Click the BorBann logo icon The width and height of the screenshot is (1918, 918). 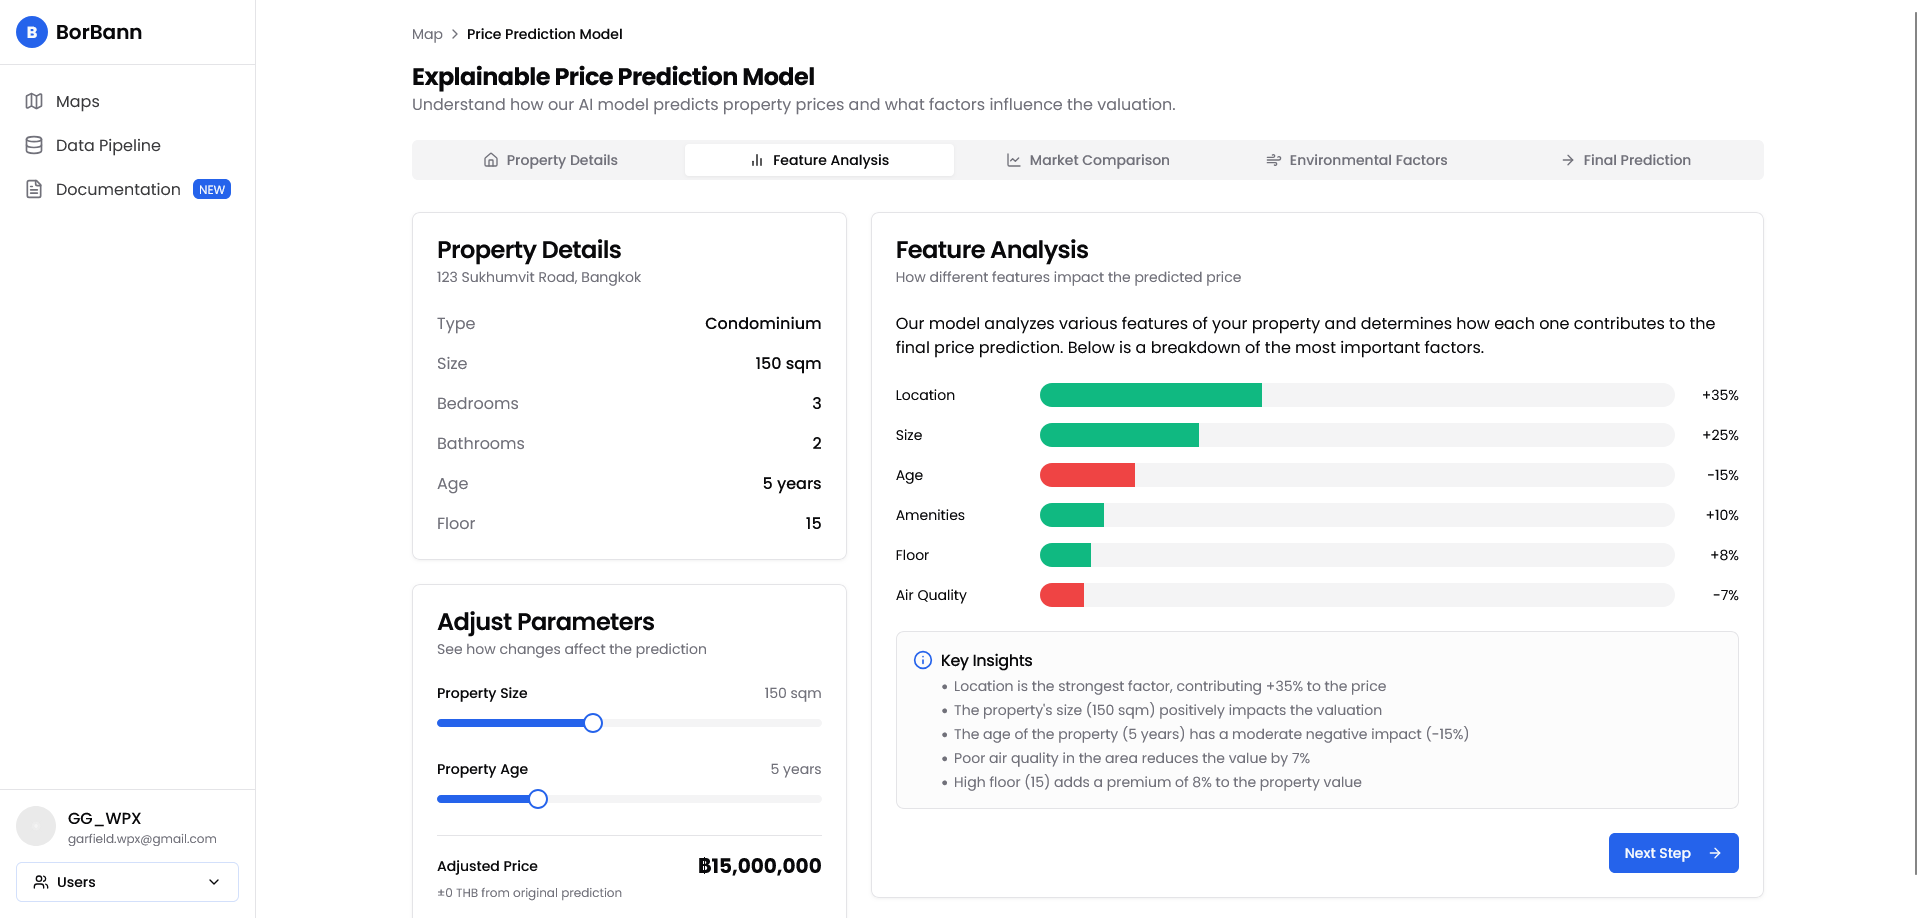pyautogui.click(x=32, y=32)
